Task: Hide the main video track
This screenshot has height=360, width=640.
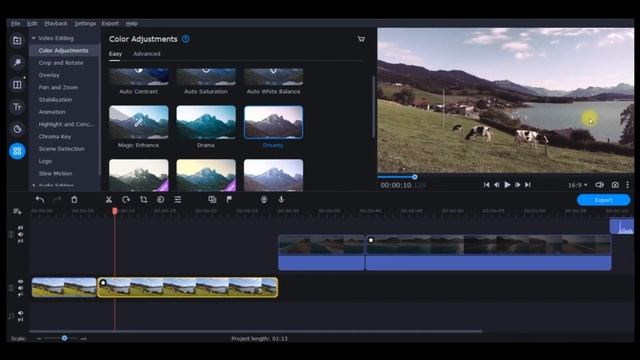Action: tap(20, 282)
